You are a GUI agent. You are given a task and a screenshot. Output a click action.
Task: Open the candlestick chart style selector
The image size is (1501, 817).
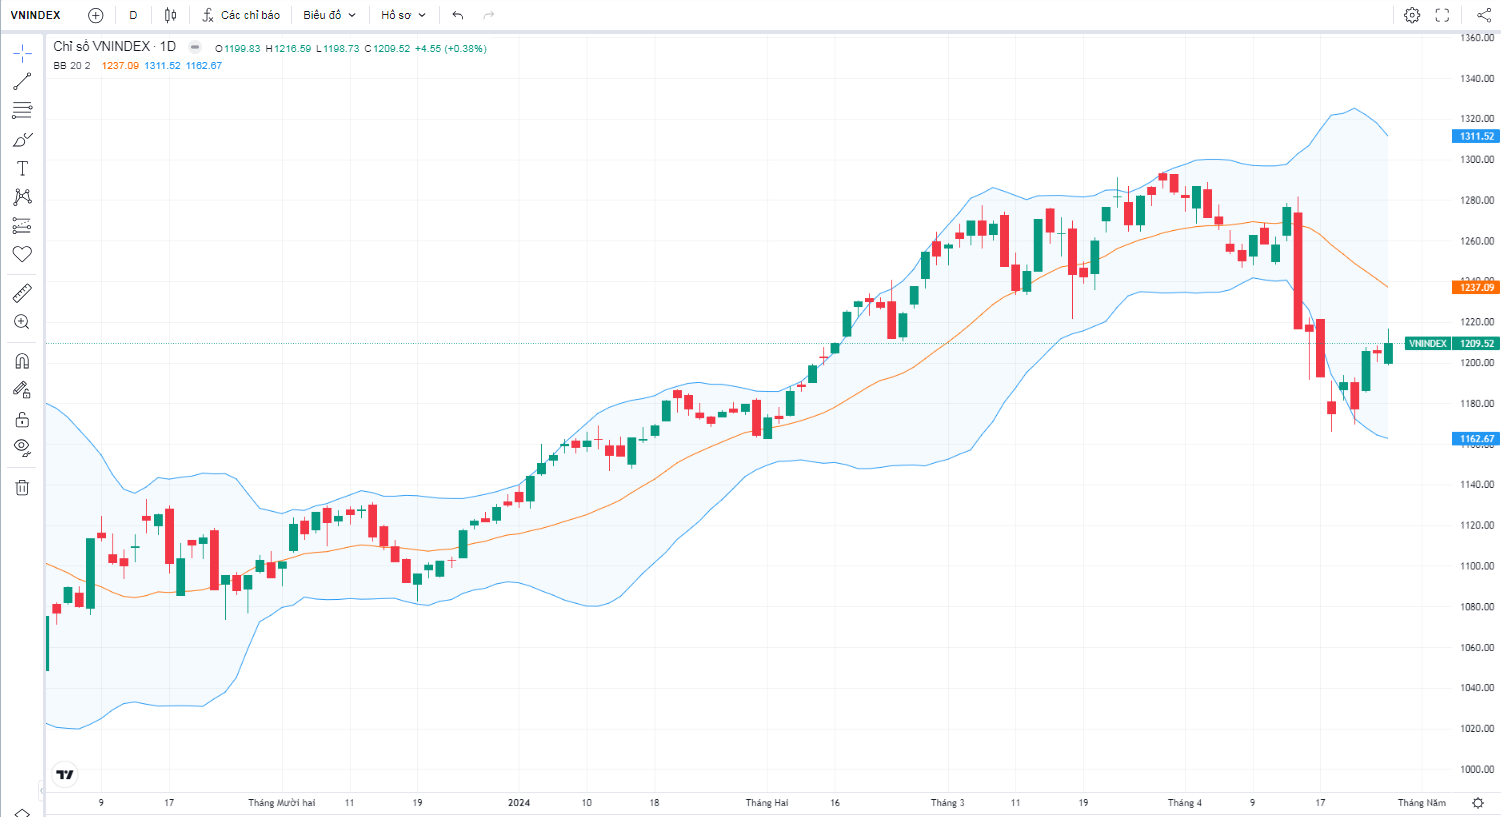tap(171, 15)
